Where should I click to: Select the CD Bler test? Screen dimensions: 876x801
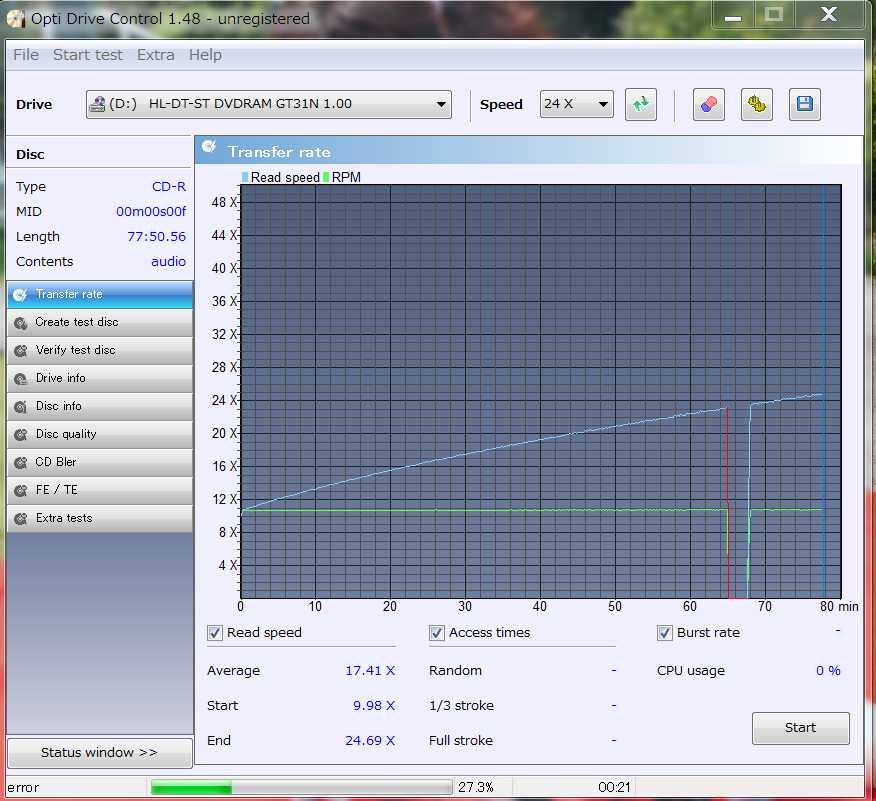[x=99, y=462]
